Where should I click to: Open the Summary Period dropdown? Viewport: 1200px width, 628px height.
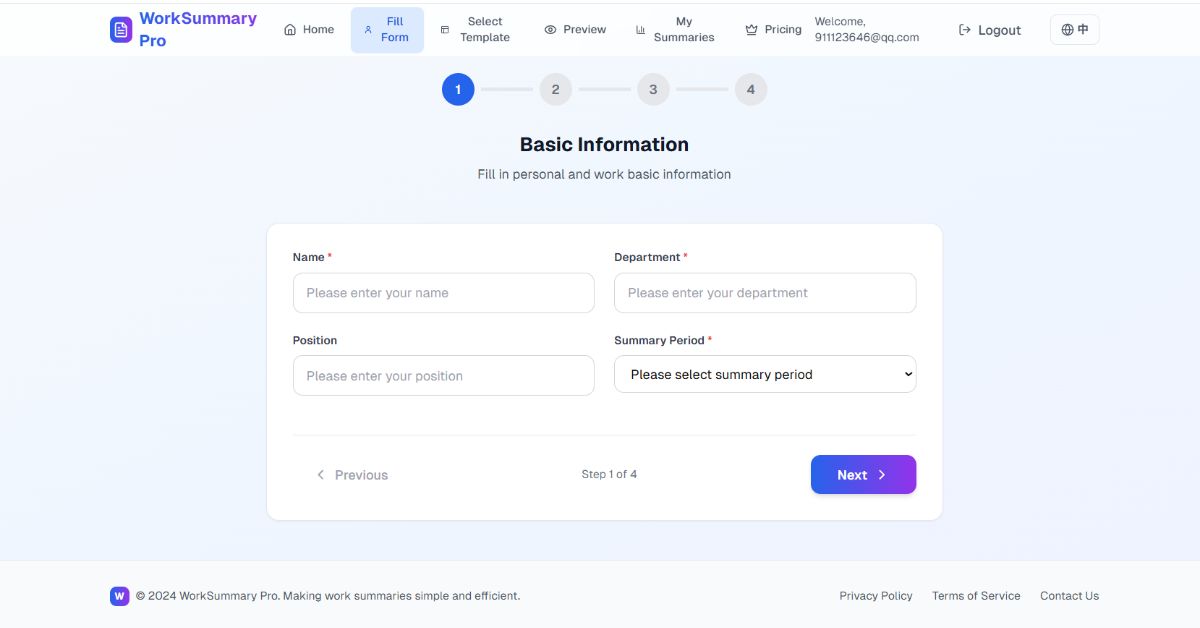[x=764, y=374]
